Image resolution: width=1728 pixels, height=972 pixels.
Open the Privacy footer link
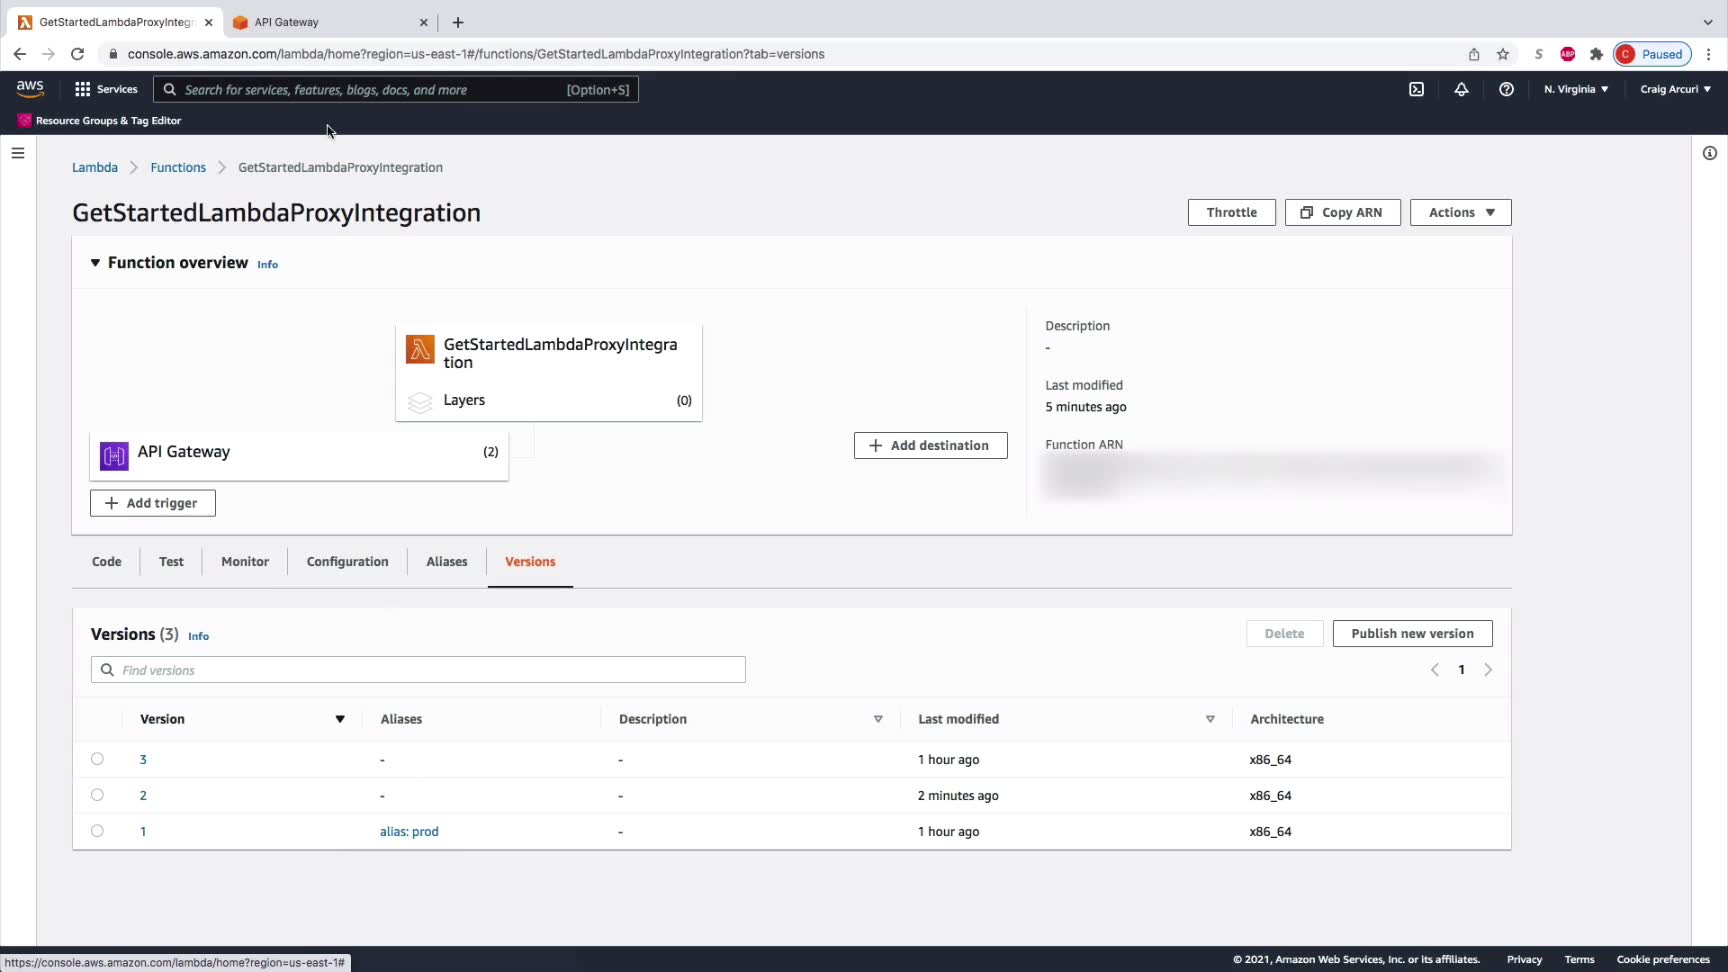(1524, 960)
